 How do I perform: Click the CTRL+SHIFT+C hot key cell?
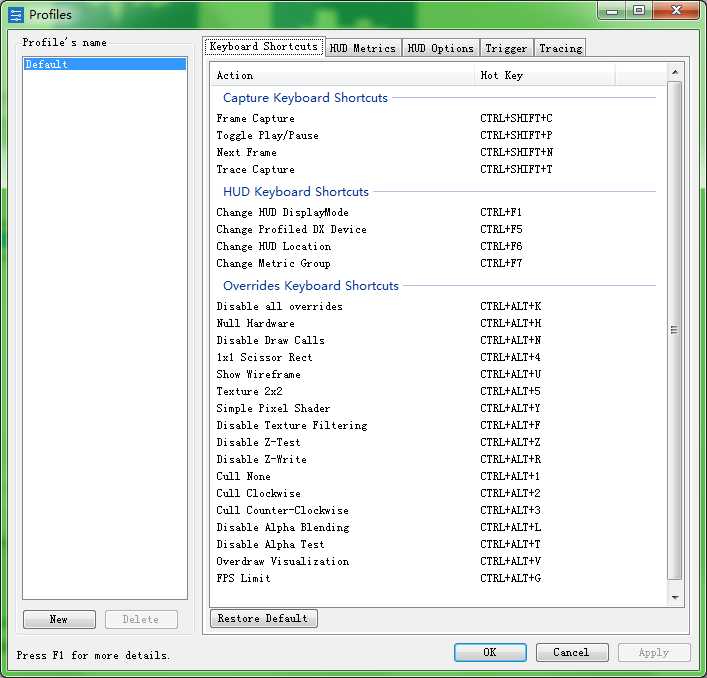[x=516, y=118]
